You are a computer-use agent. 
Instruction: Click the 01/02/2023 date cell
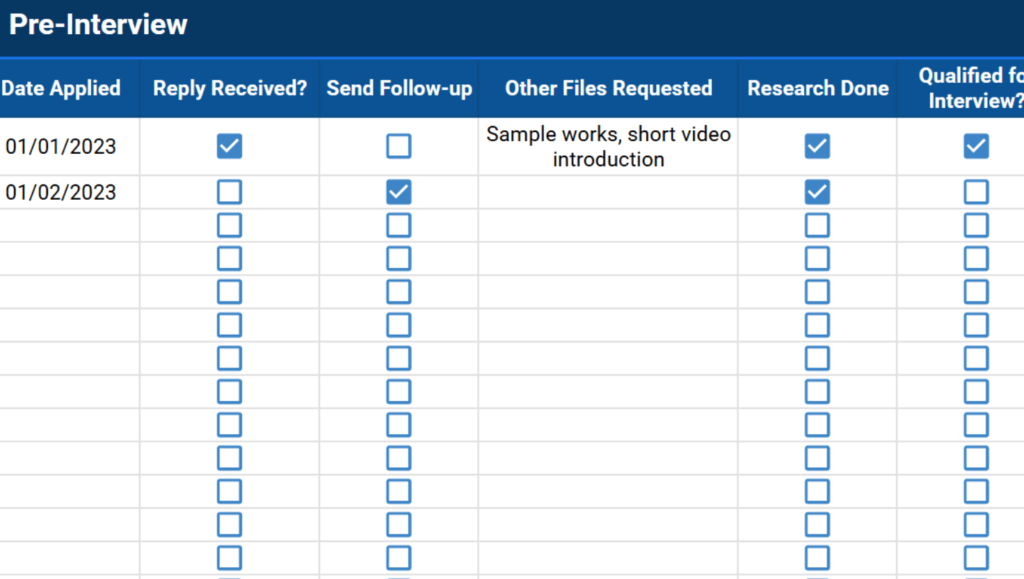(62, 192)
